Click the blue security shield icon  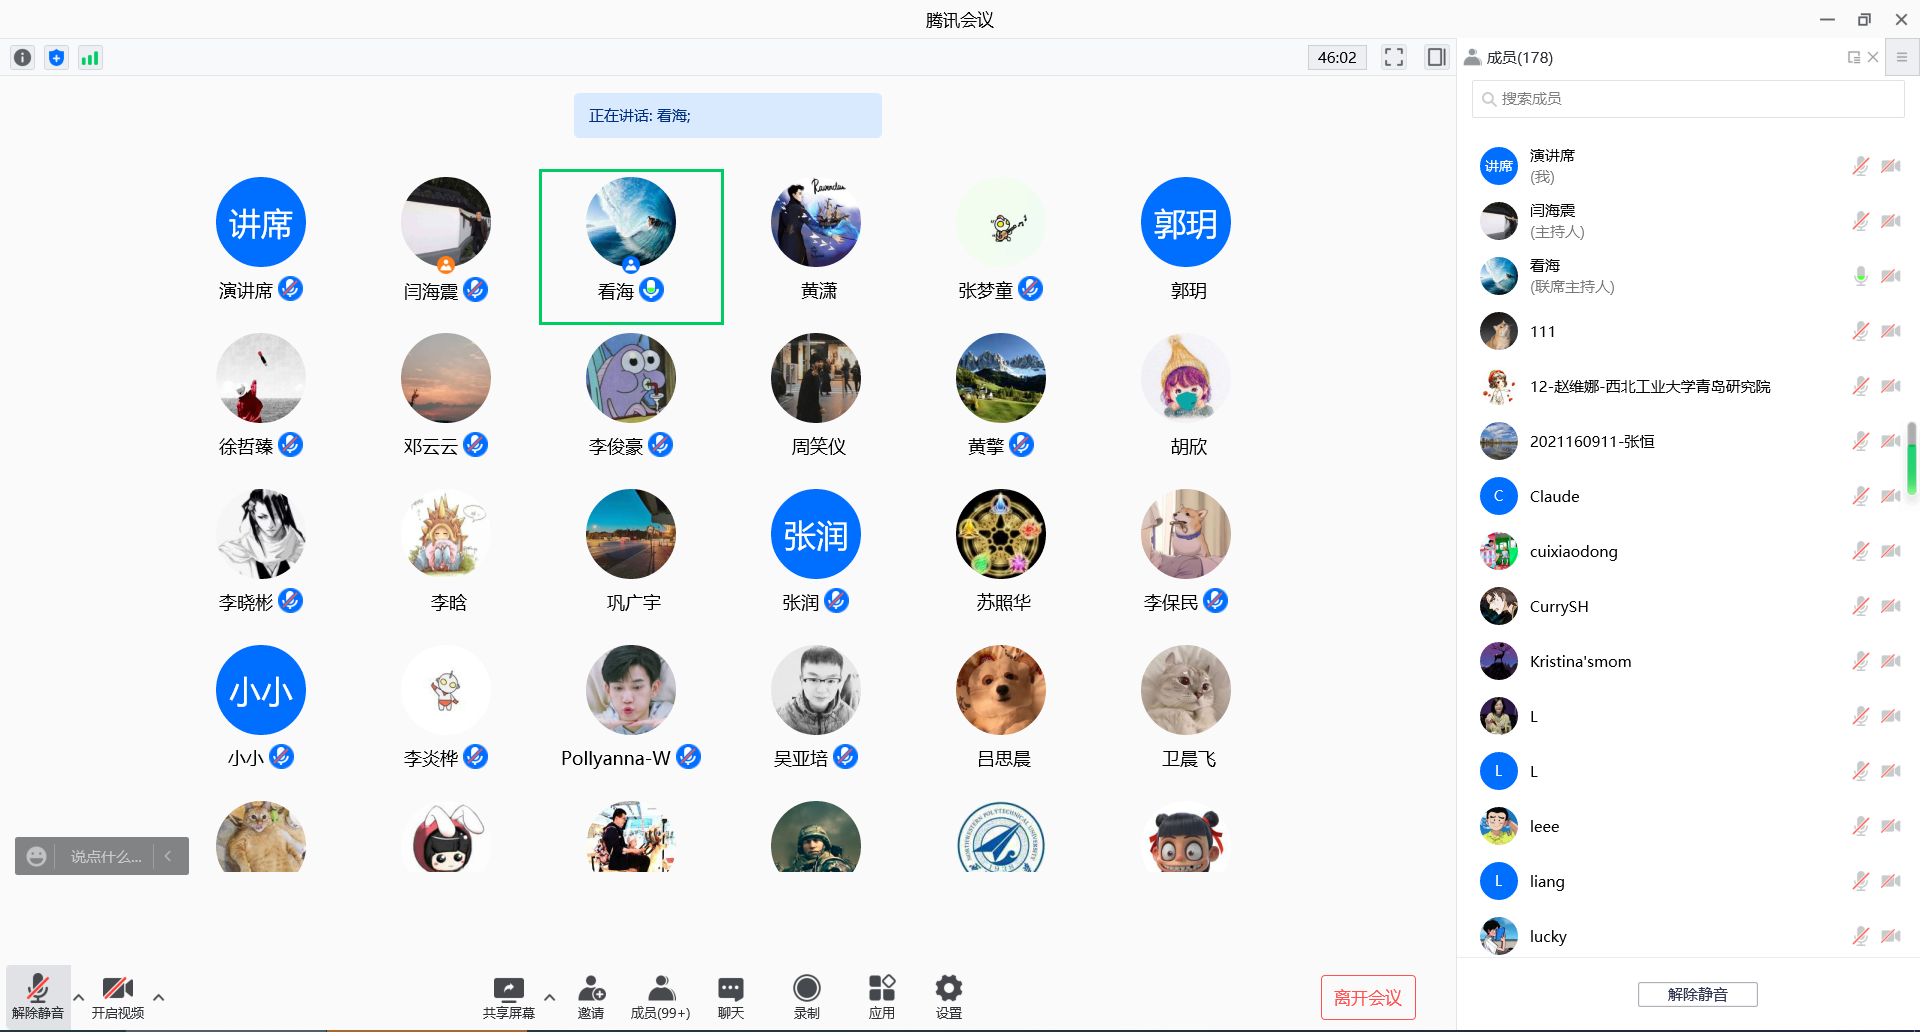(x=56, y=58)
